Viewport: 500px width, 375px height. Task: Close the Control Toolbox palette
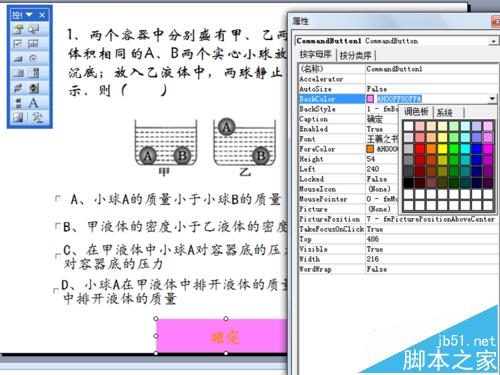pyautogui.click(x=42, y=15)
